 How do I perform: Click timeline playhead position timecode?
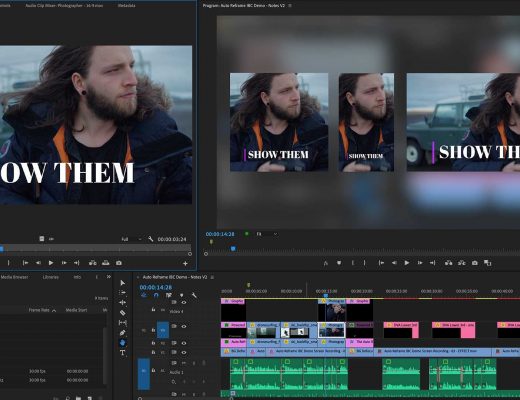coord(156,287)
